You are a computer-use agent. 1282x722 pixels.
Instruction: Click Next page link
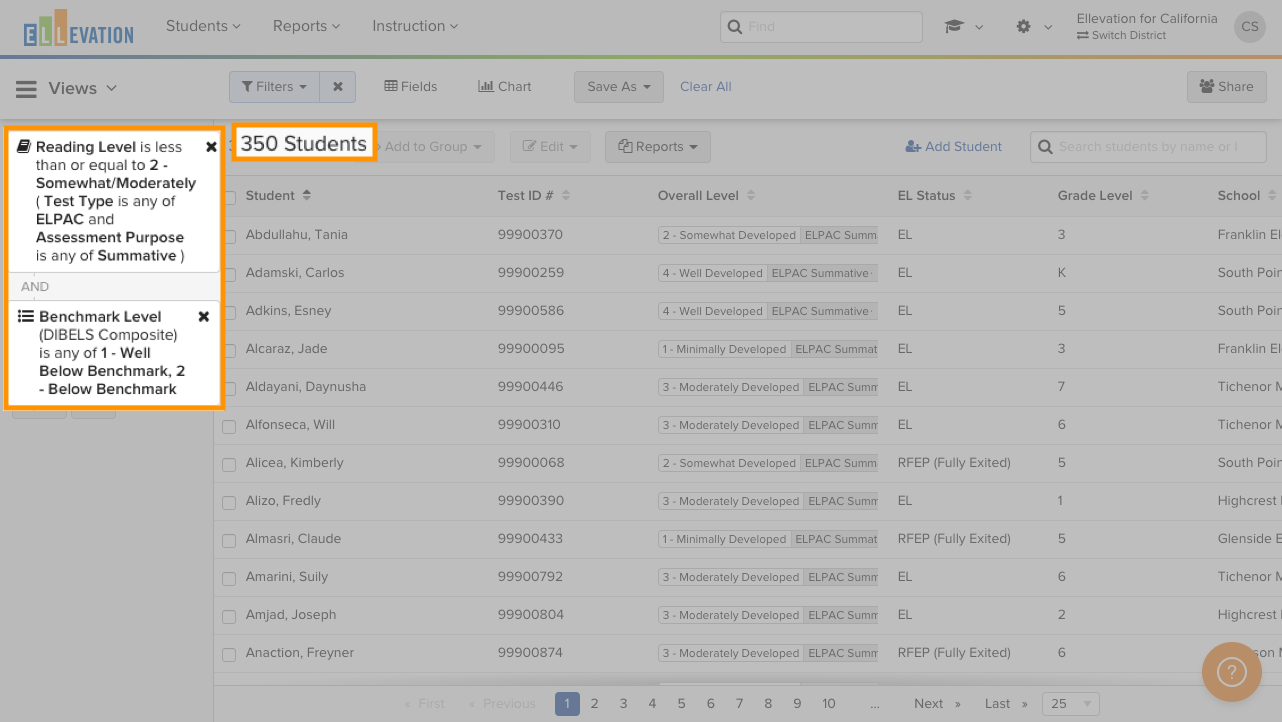click(937, 704)
